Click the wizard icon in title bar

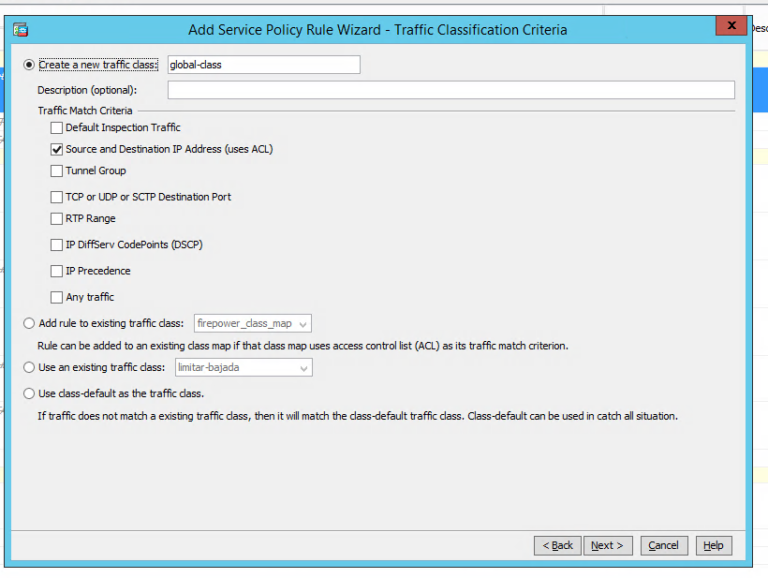pos(20,29)
